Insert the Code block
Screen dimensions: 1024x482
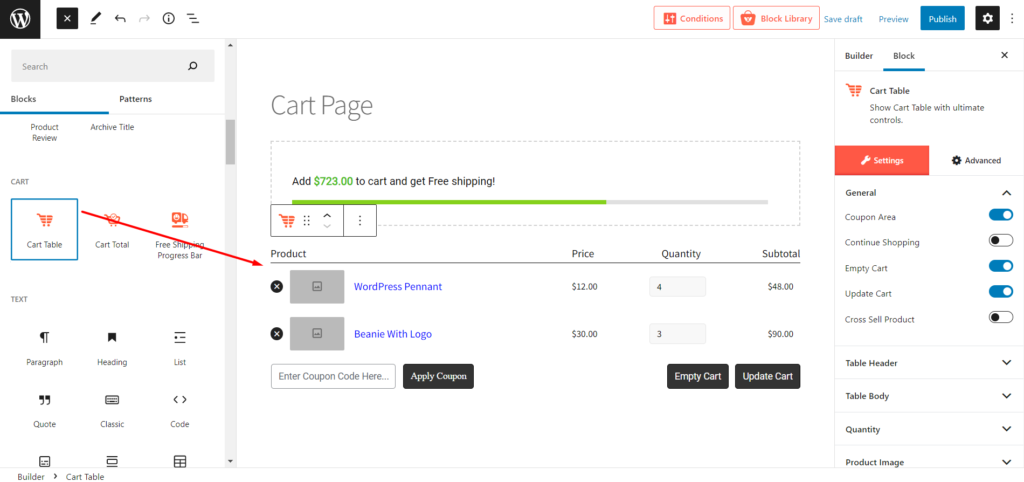pos(180,410)
